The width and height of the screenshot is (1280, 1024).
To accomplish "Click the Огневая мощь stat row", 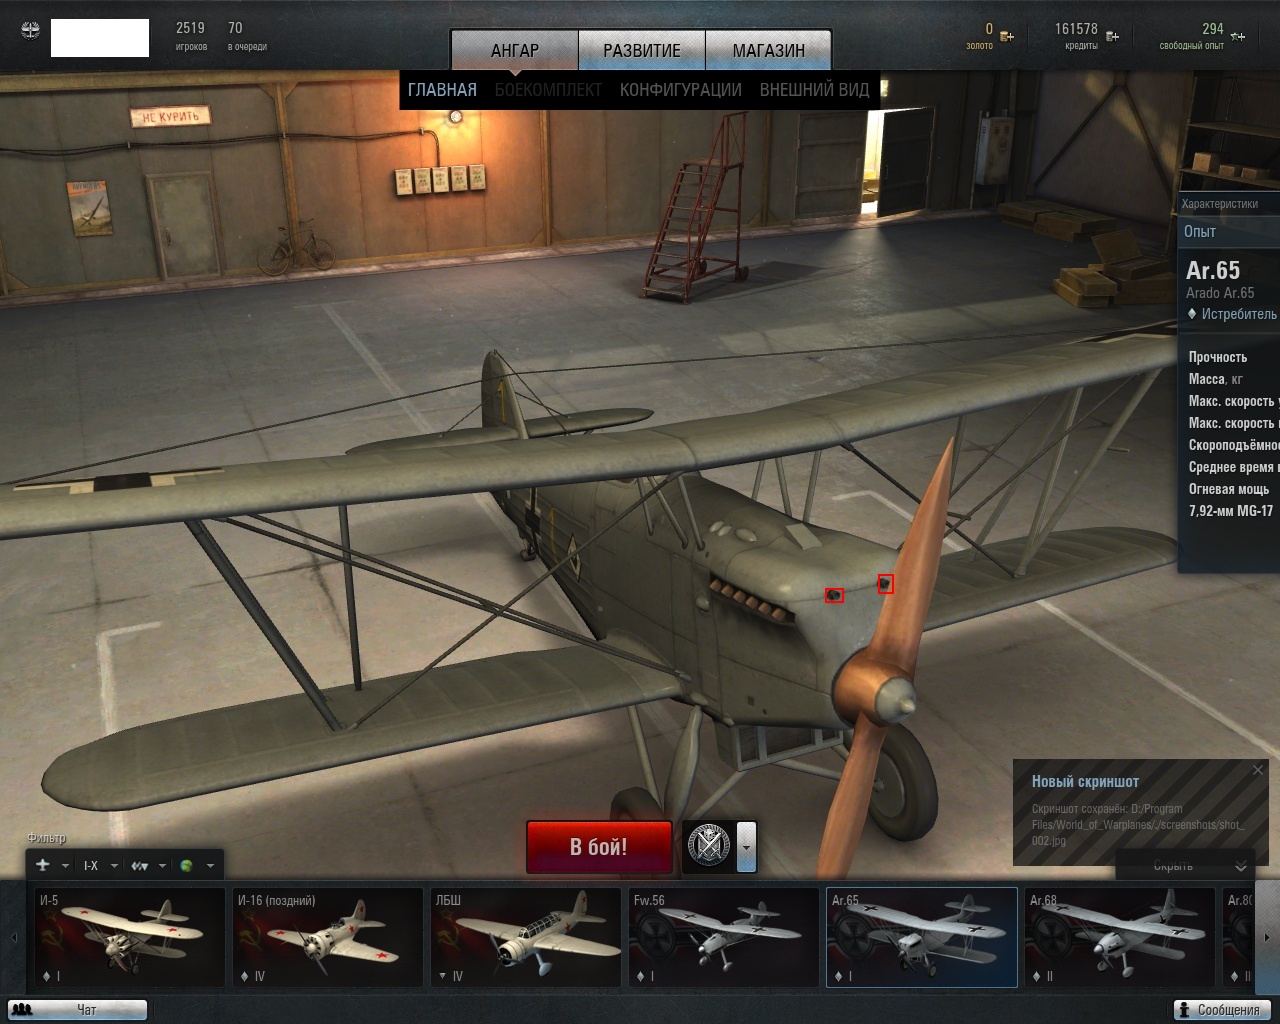I will point(1229,489).
